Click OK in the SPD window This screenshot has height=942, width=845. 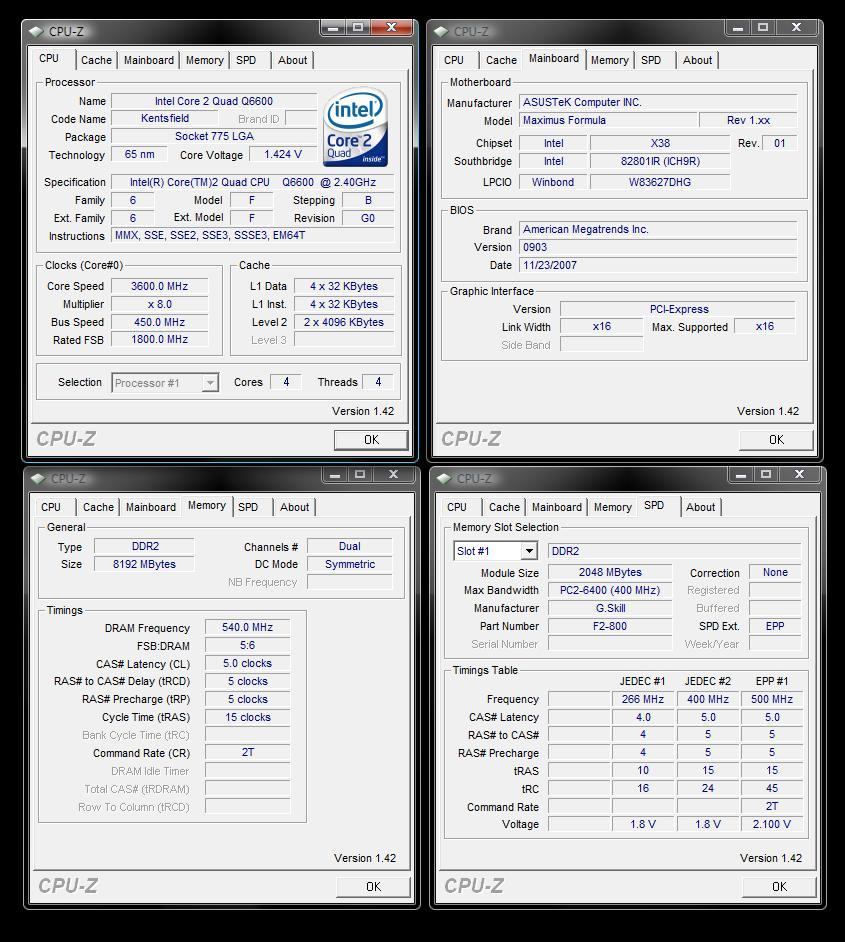(x=779, y=887)
